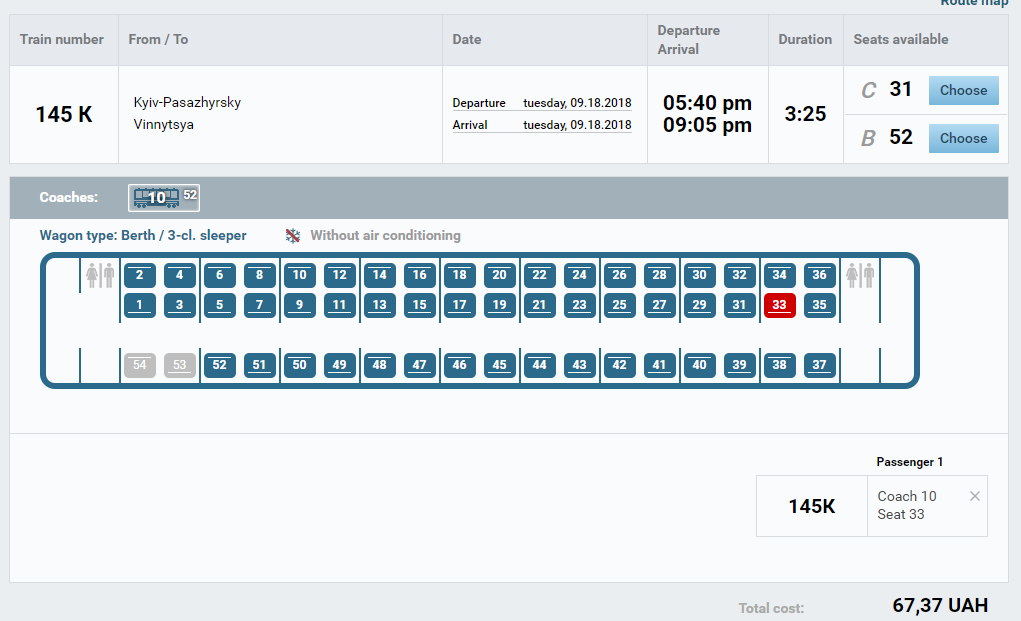
Task: Select seat 21
Action: coord(540,305)
